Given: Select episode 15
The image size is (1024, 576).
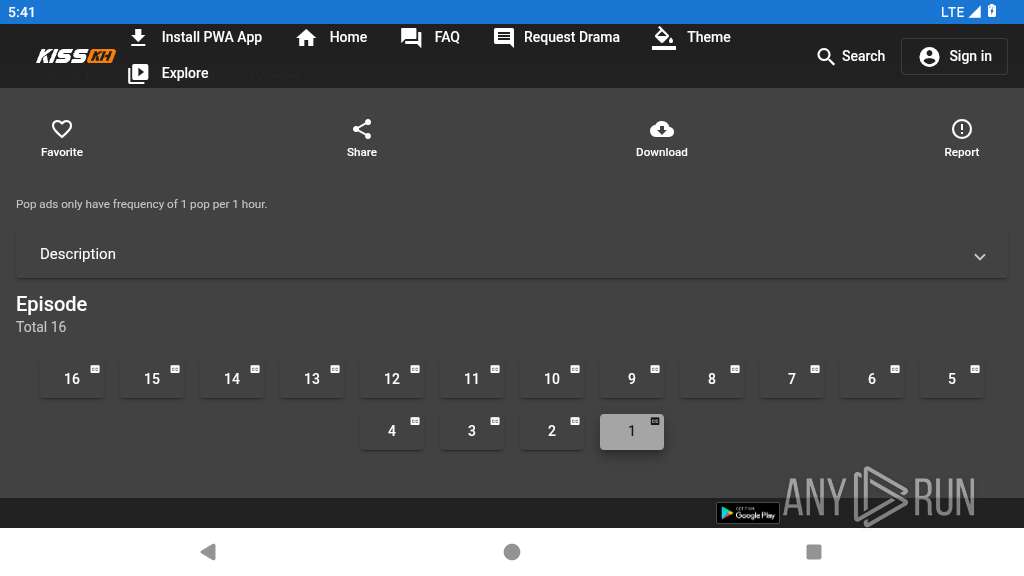Looking at the screenshot, I should (x=152, y=379).
